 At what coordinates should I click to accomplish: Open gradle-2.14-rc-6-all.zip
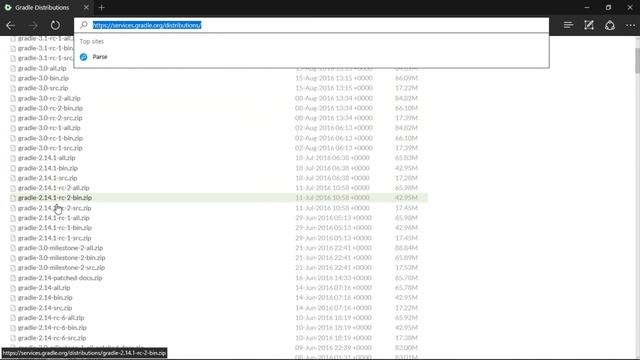click(51, 318)
